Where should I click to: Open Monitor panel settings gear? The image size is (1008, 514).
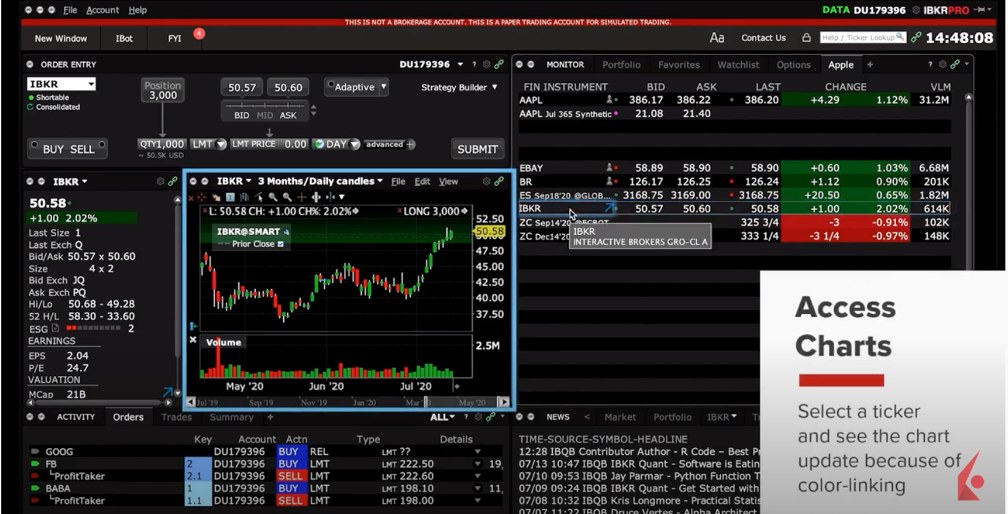pos(955,64)
